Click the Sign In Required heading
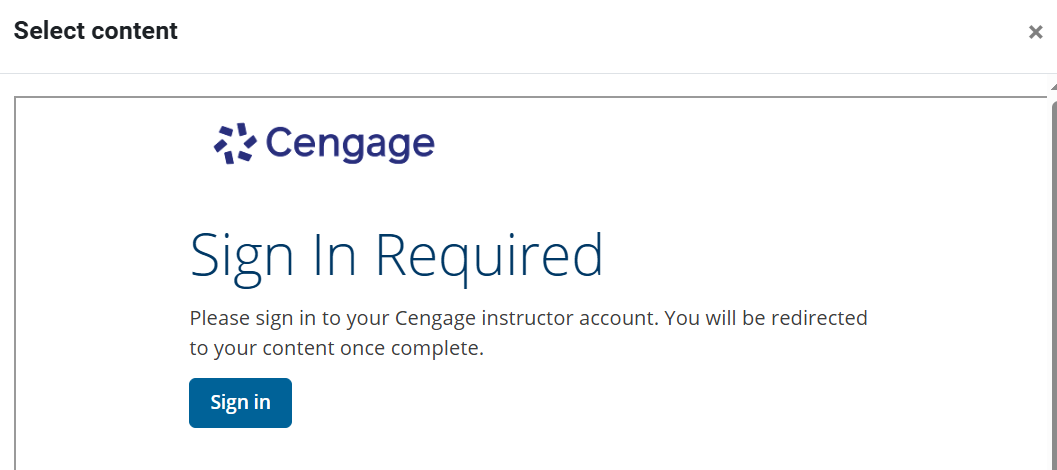 pyautogui.click(x=396, y=256)
